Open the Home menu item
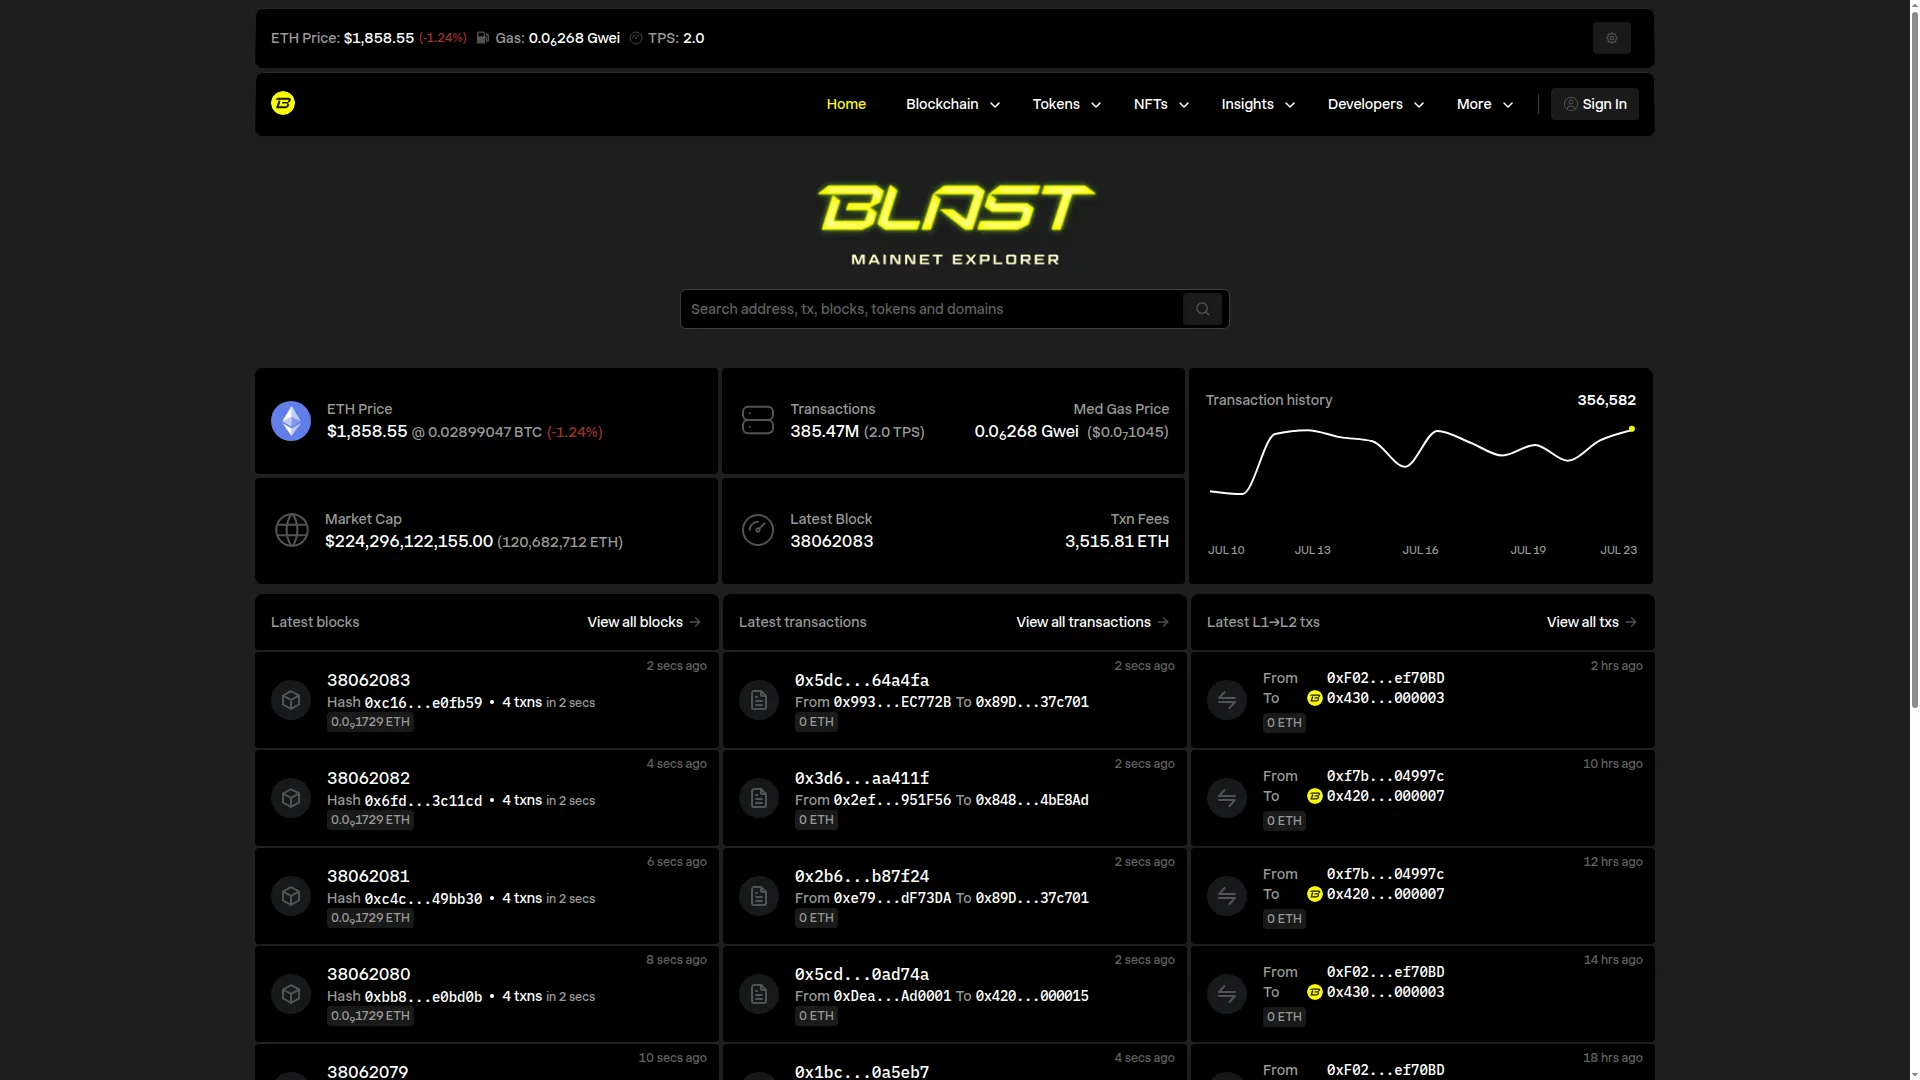The width and height of the screenshot is (1920, 1080). coord(846,104)
